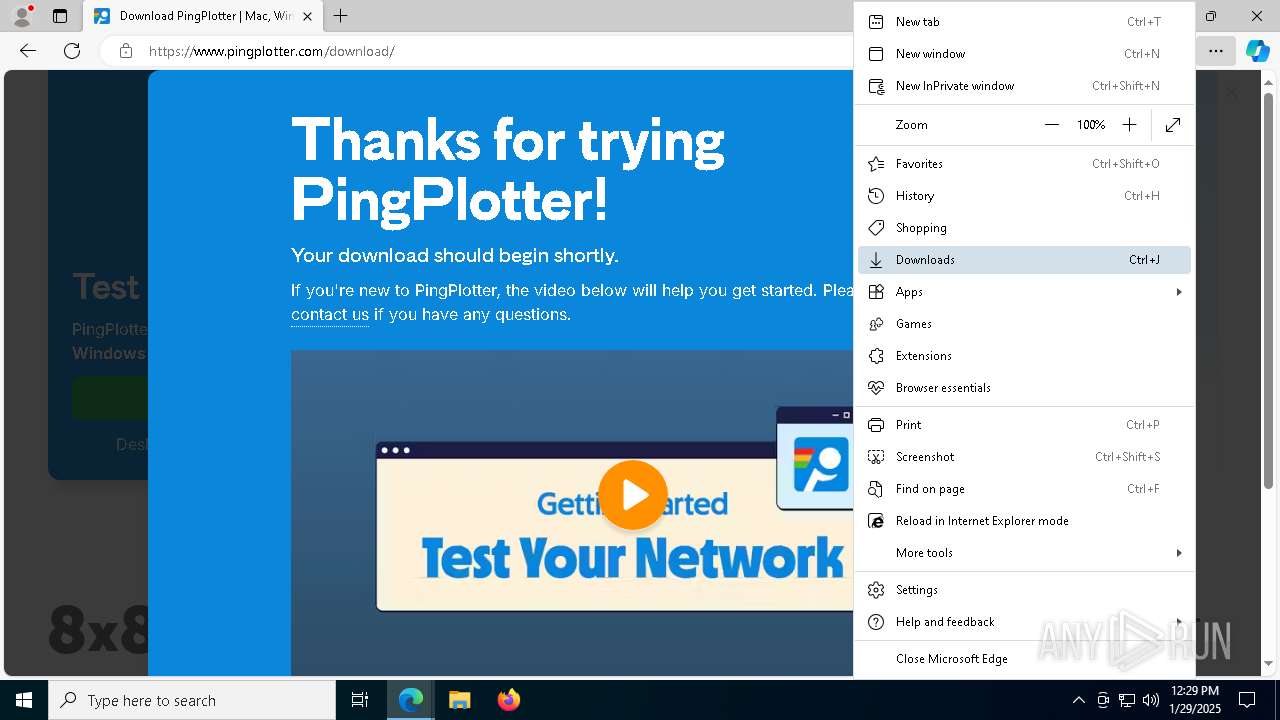This screenshot has width=1280, height=720.
Task: Choose Close Microsoft Edge
Action: pos(1024,659)
